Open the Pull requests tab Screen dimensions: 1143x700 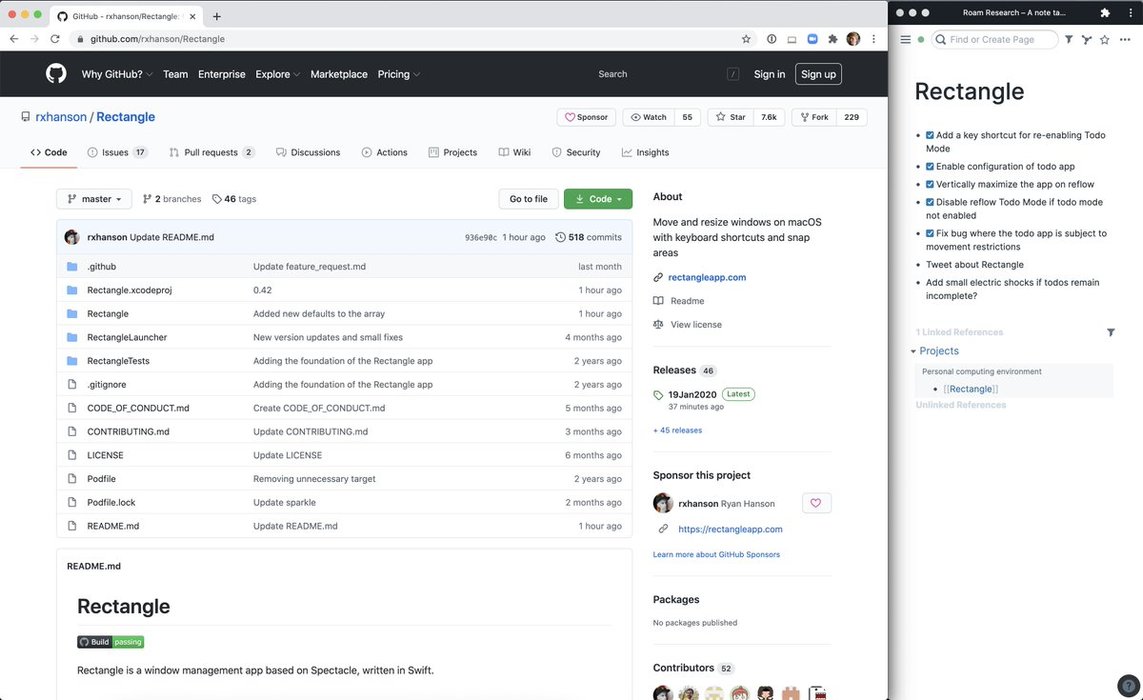click(x=211, y=153)
